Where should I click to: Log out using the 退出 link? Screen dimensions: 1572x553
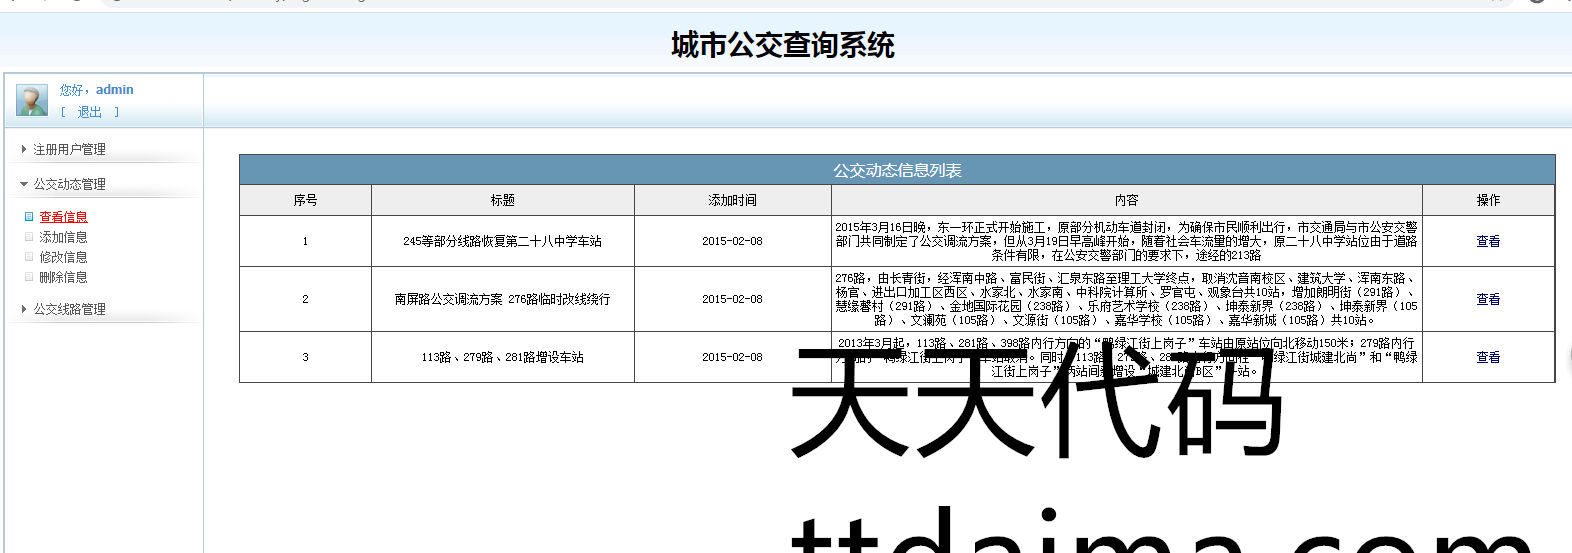point(89,112)
